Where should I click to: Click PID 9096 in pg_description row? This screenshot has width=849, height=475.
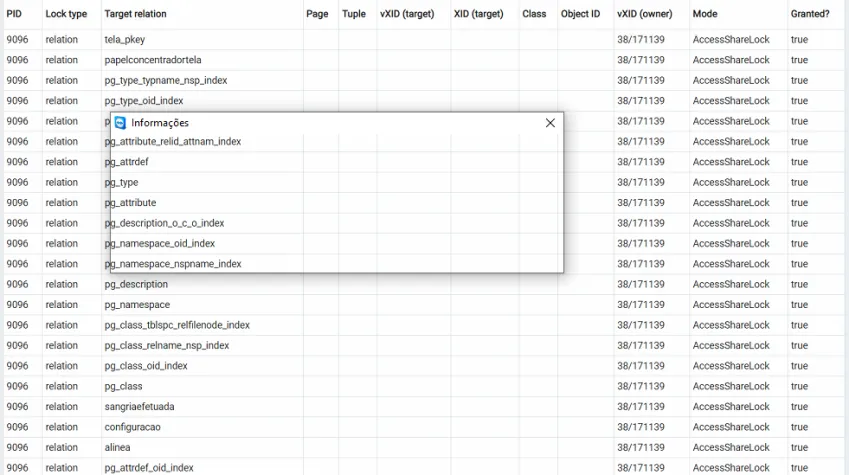point(17,284)
